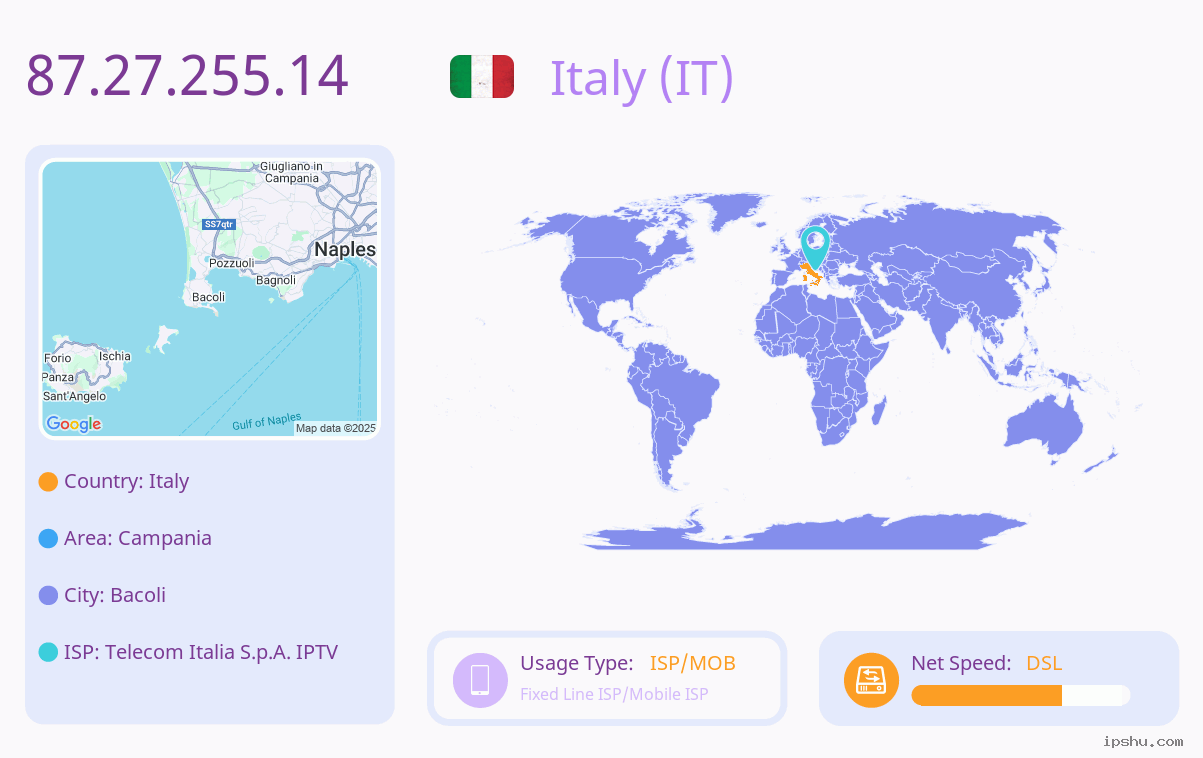Click the teal dot beside ISP Telecom Italia
The width and height of the screenshot is (1203, 758).
(48, 653)
